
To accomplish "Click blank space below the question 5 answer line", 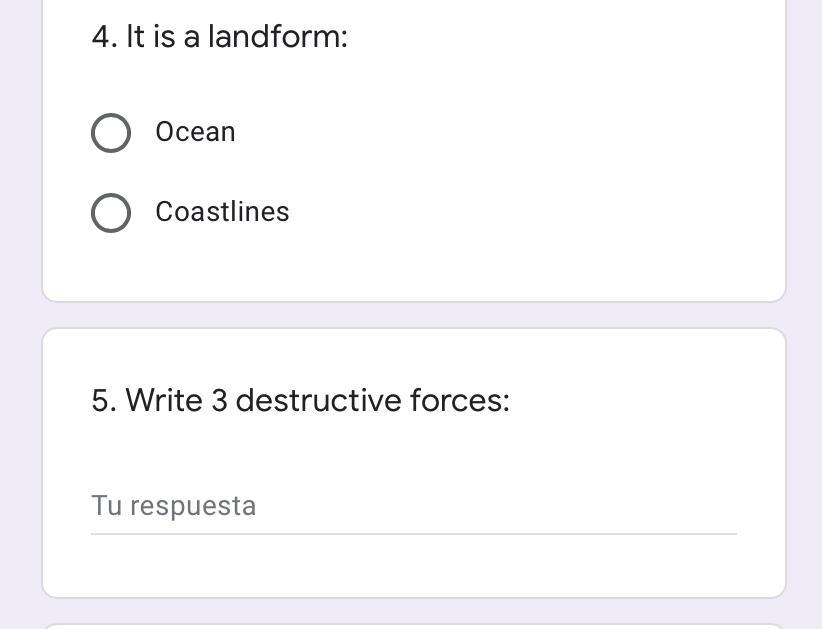I will click(x=413, y=568).
